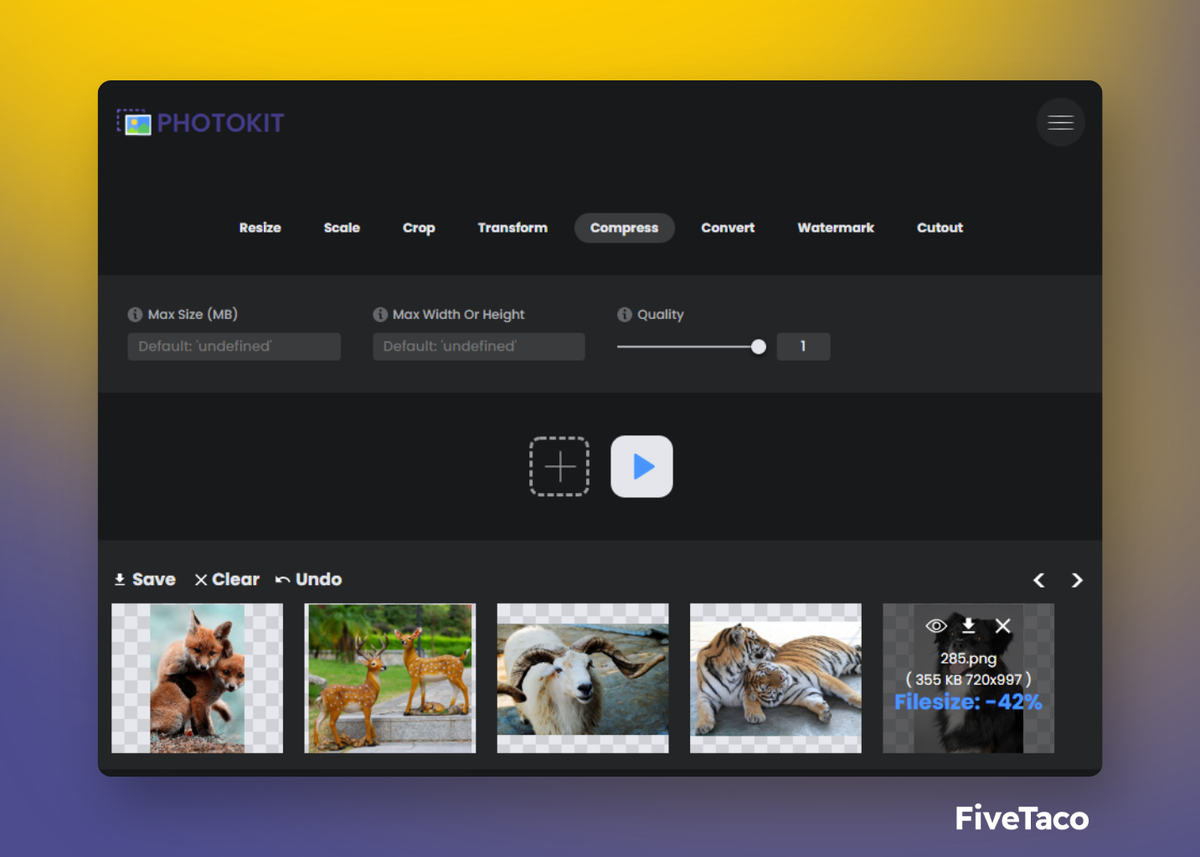Open the Quality info icon

coord(624,314)
